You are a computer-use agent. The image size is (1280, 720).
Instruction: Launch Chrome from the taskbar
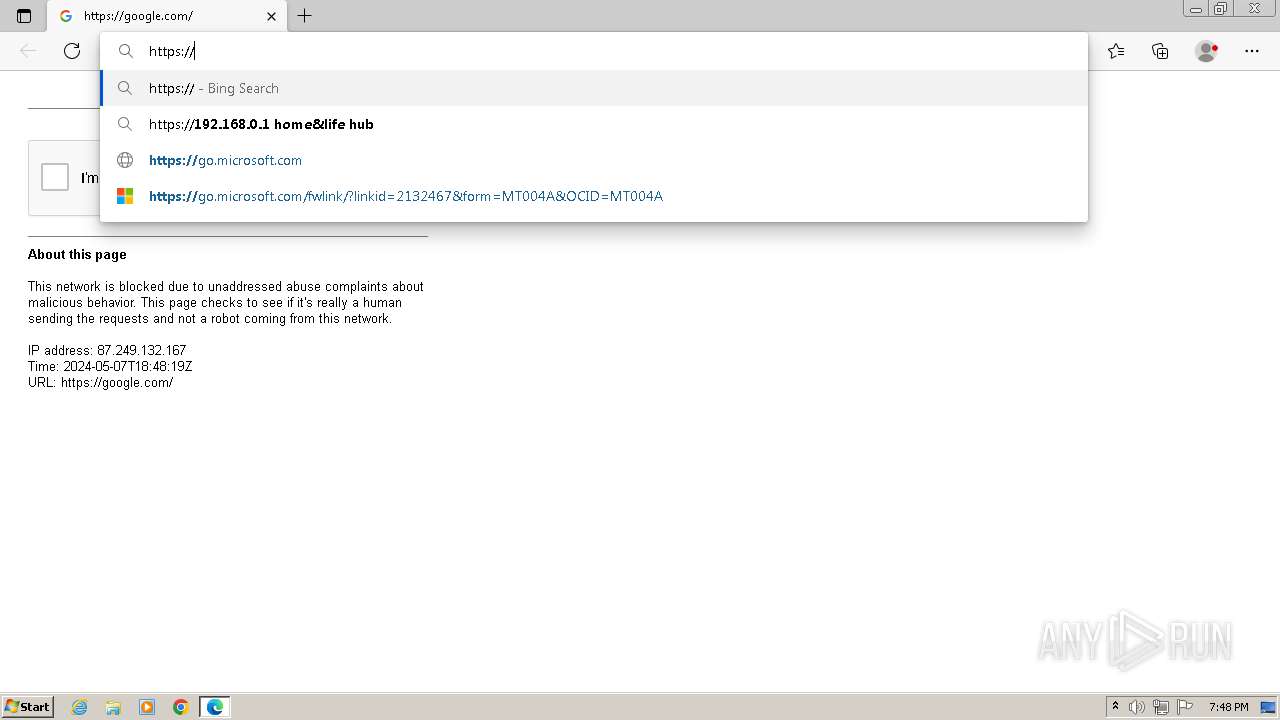181,707
